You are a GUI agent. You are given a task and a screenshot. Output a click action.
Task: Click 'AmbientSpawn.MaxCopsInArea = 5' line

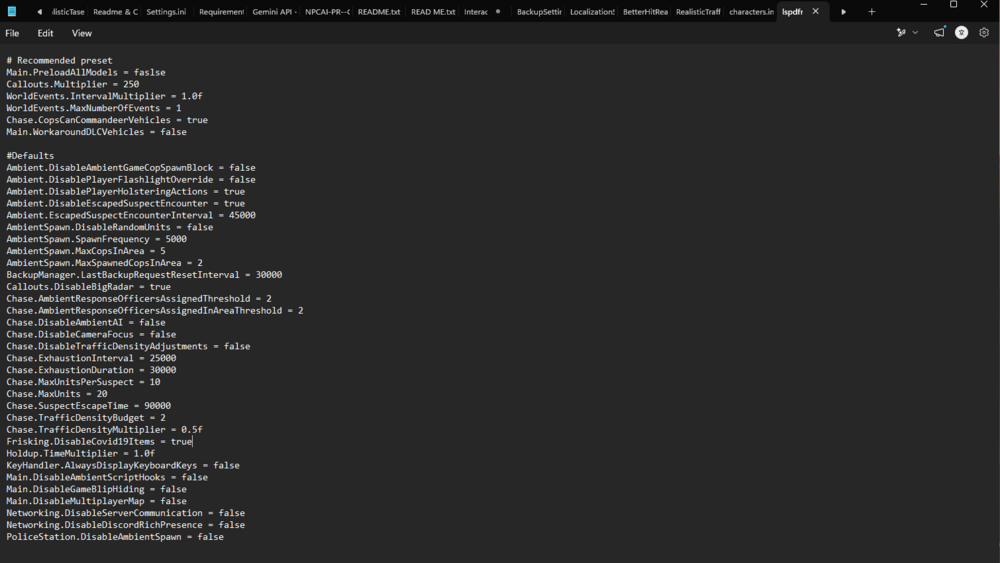point(86,251)
